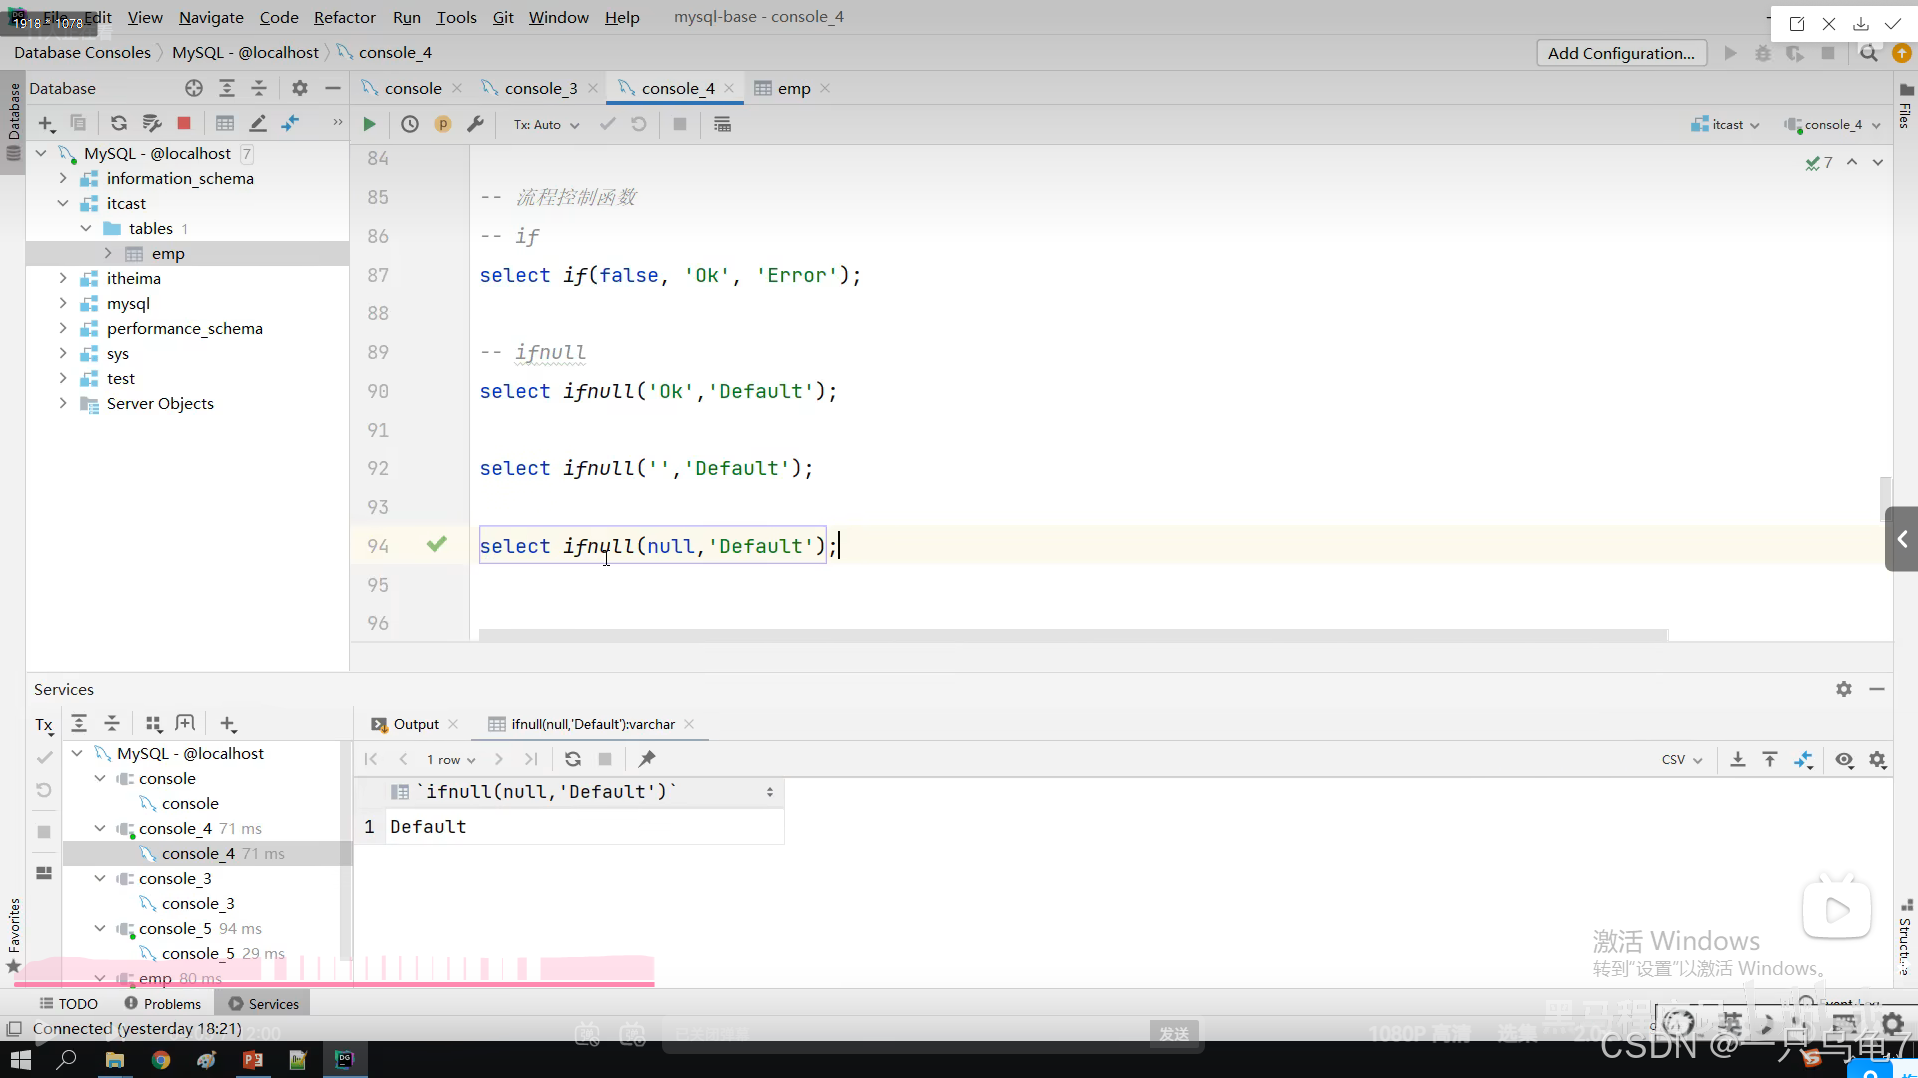Open Windows Start menu
This screenshot has height=1078, width=1918.
21,1059
